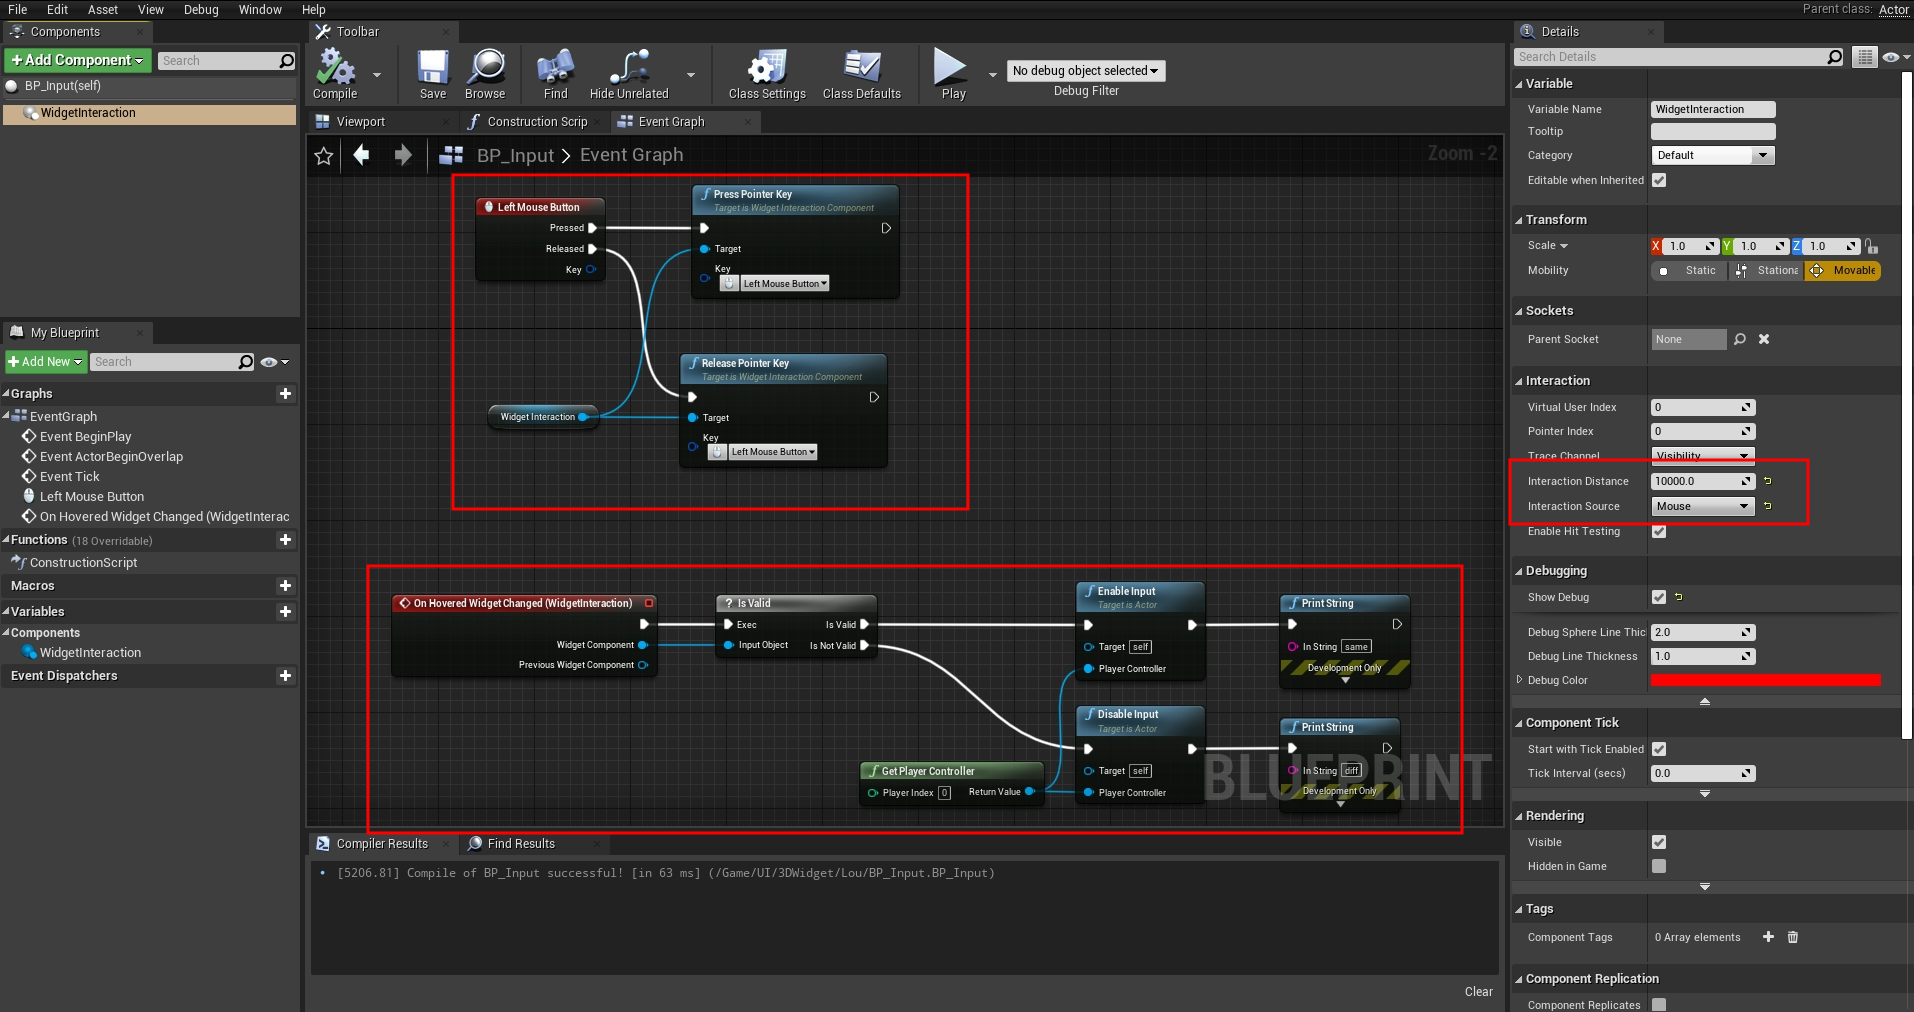The height and width of the screenshot is (1012, 1914).
Task: Switch to the Viewport tab
Action: click(x=360, y=122)
